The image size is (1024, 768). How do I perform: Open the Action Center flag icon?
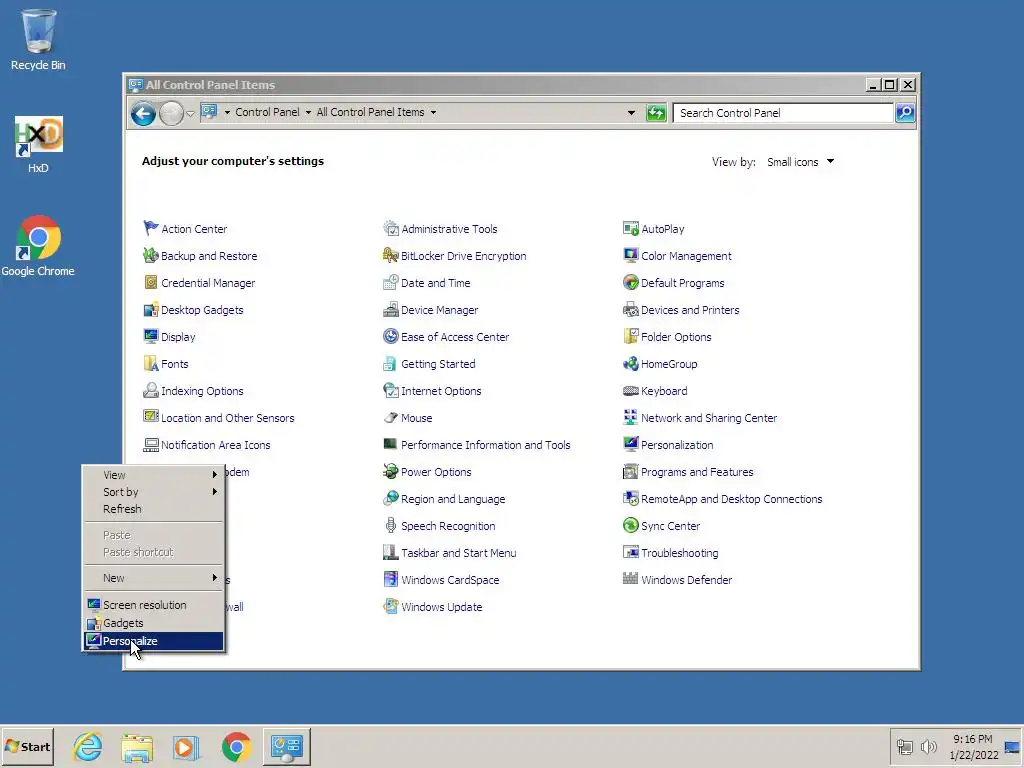tap(151, 229)
